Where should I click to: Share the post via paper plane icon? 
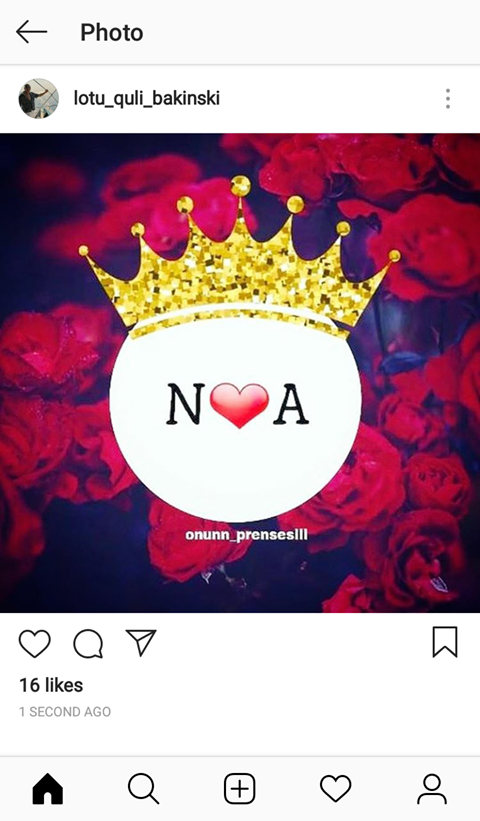click(x=141, y=642)
